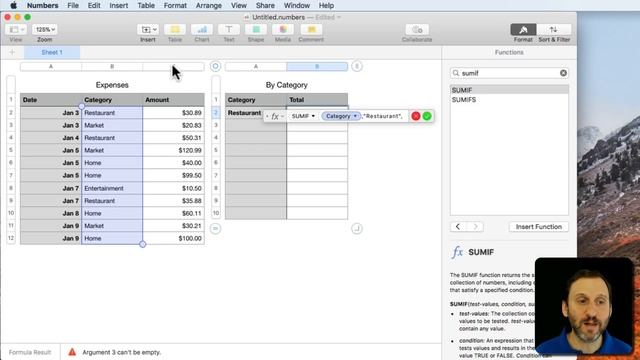Click the Chart toolbar icon
The image size is (640, 360).
click(202, 29)
